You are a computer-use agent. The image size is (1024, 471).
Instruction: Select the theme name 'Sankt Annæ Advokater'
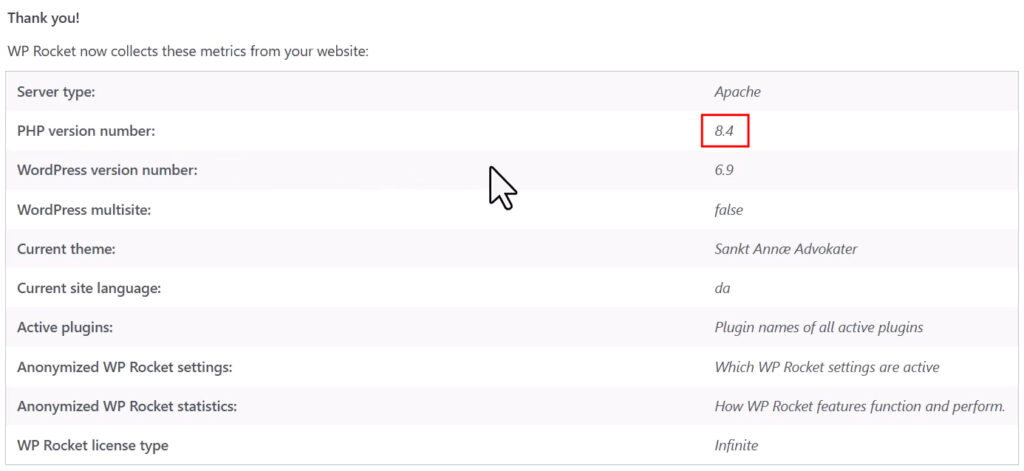coord(786,249)
